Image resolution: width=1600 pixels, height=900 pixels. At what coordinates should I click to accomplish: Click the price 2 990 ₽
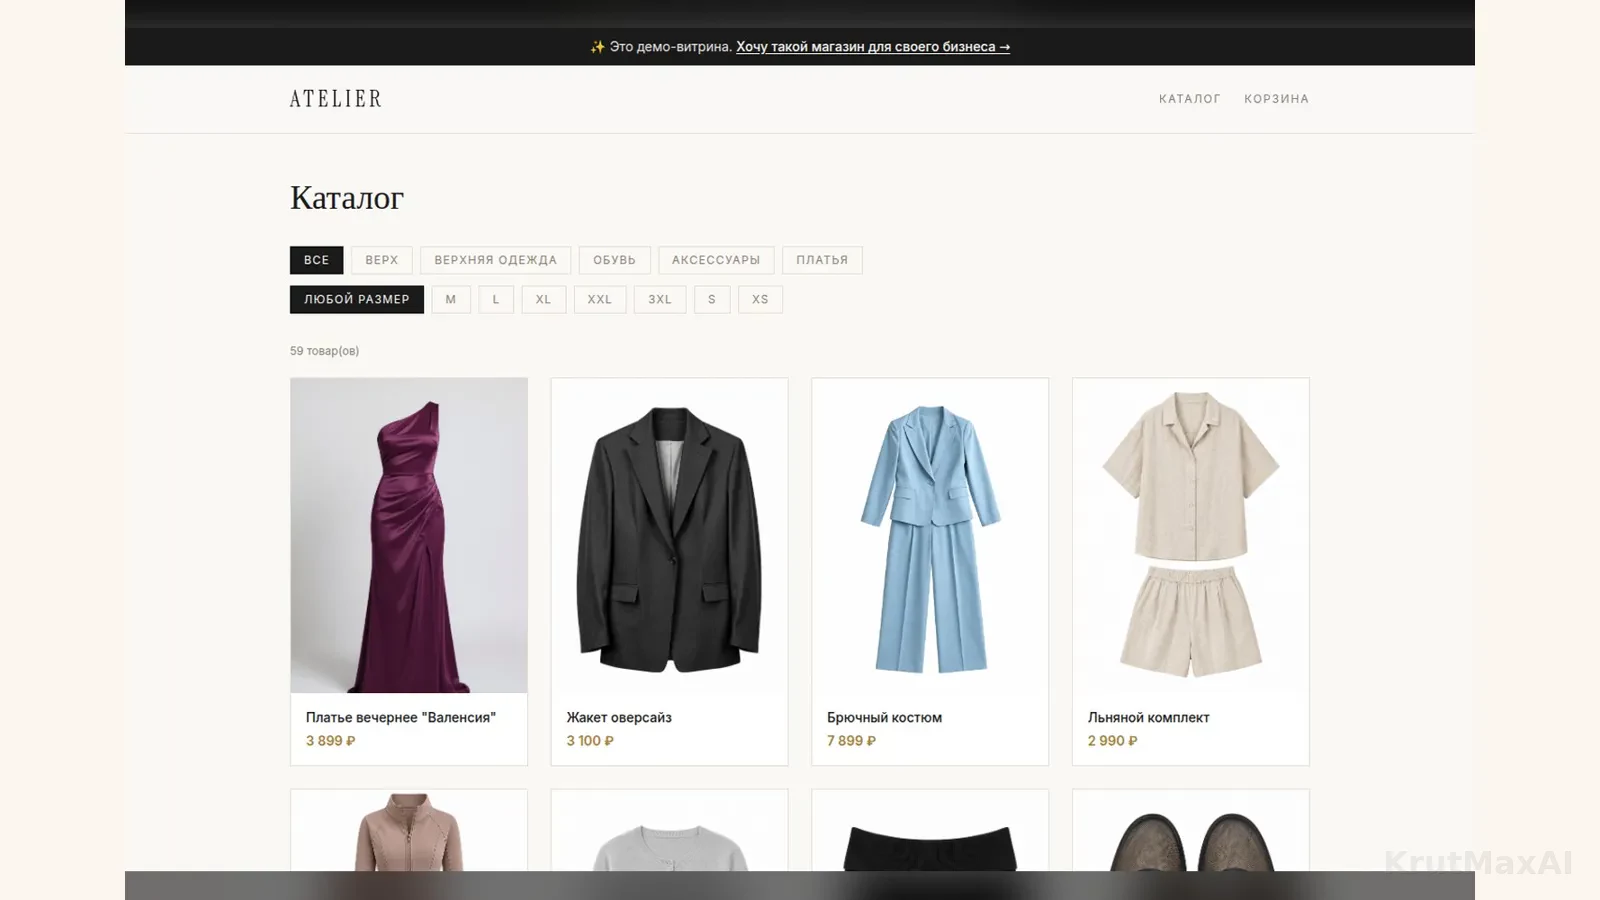click(x=1113, y=741)
